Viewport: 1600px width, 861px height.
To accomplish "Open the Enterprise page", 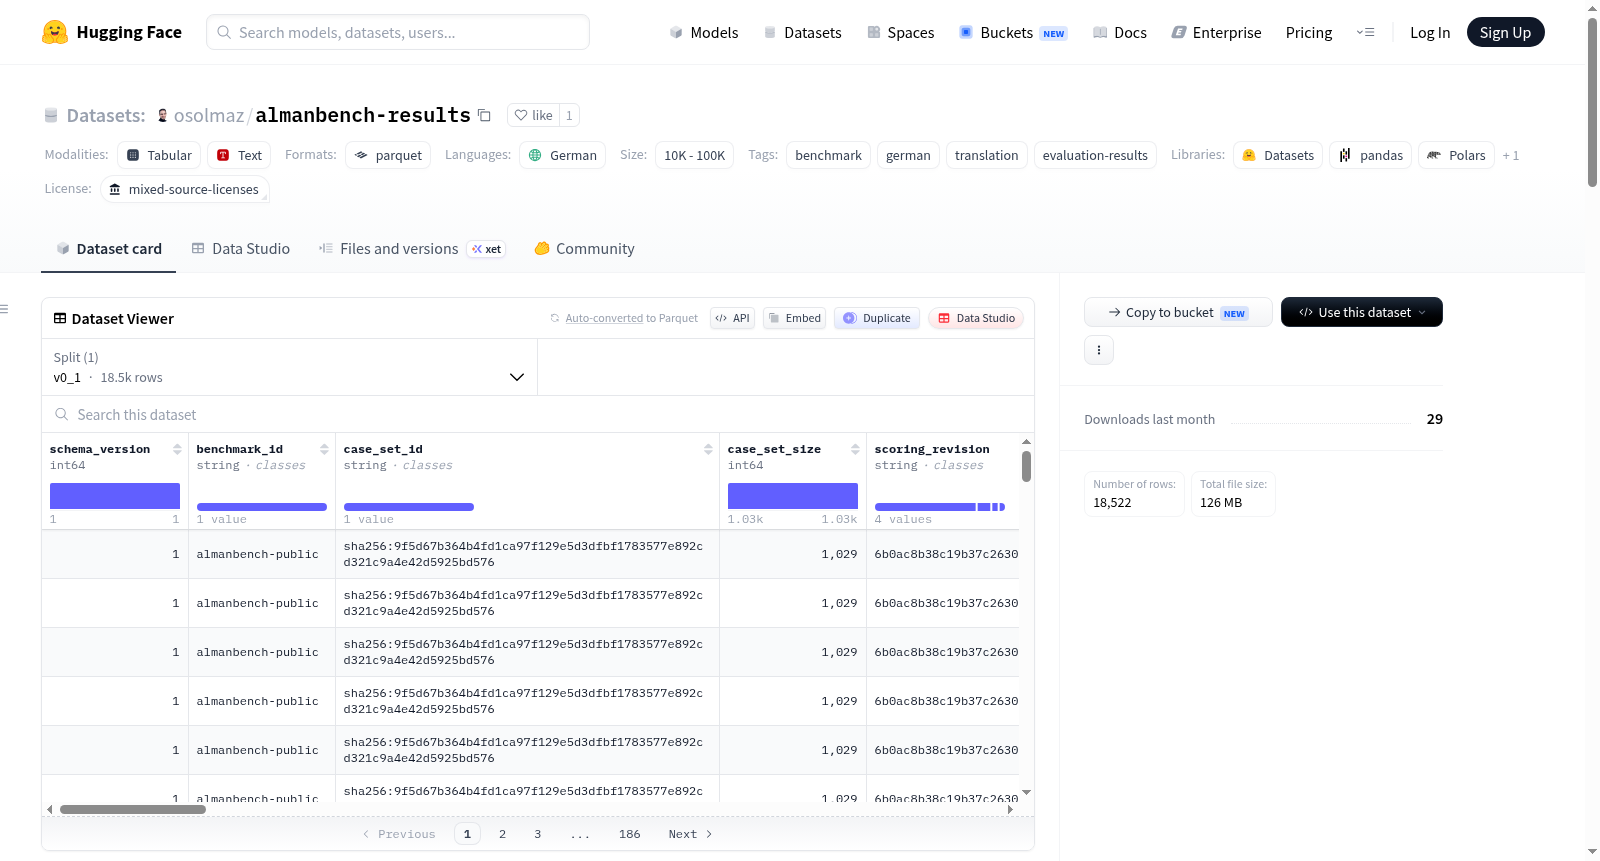I will pos(1216,32).
